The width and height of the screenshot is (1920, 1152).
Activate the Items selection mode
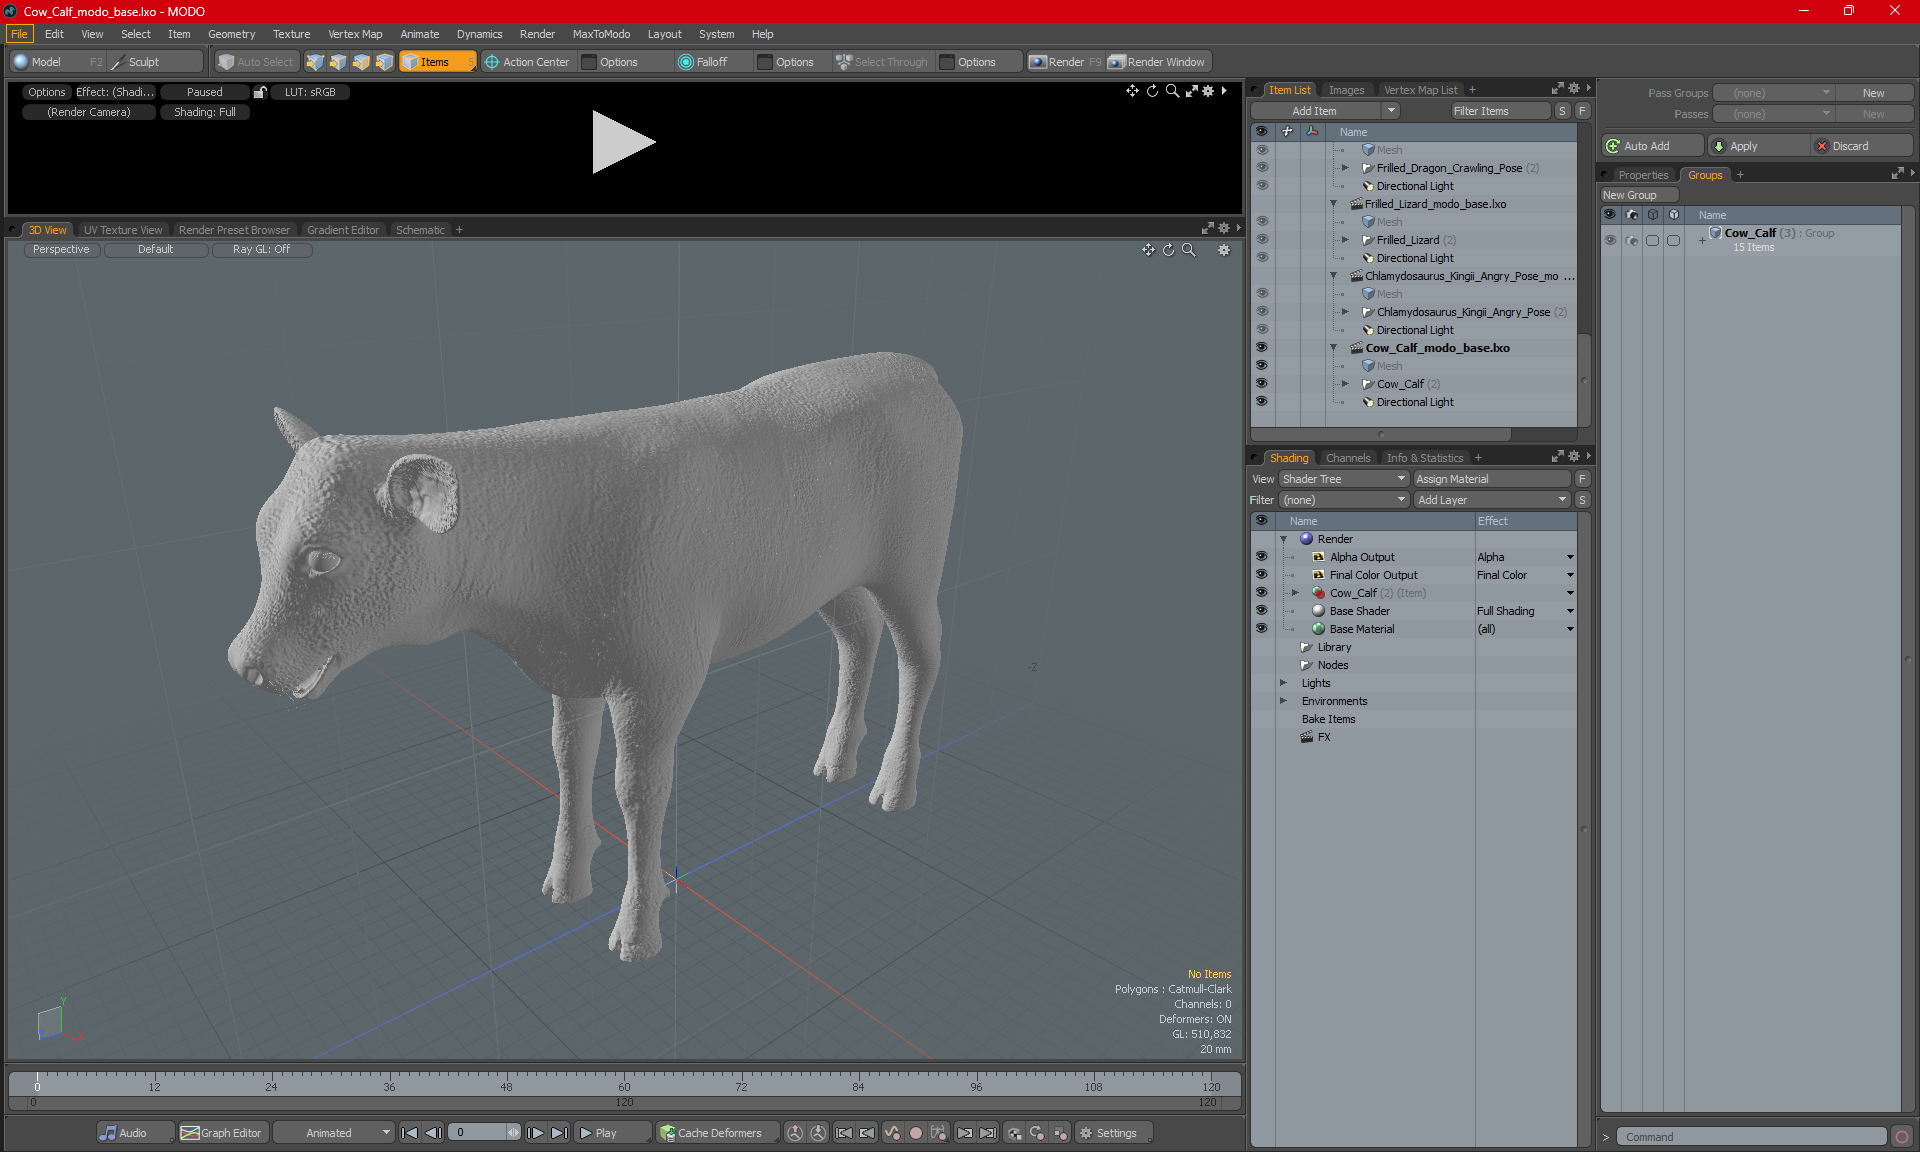[x=437, y=62]
